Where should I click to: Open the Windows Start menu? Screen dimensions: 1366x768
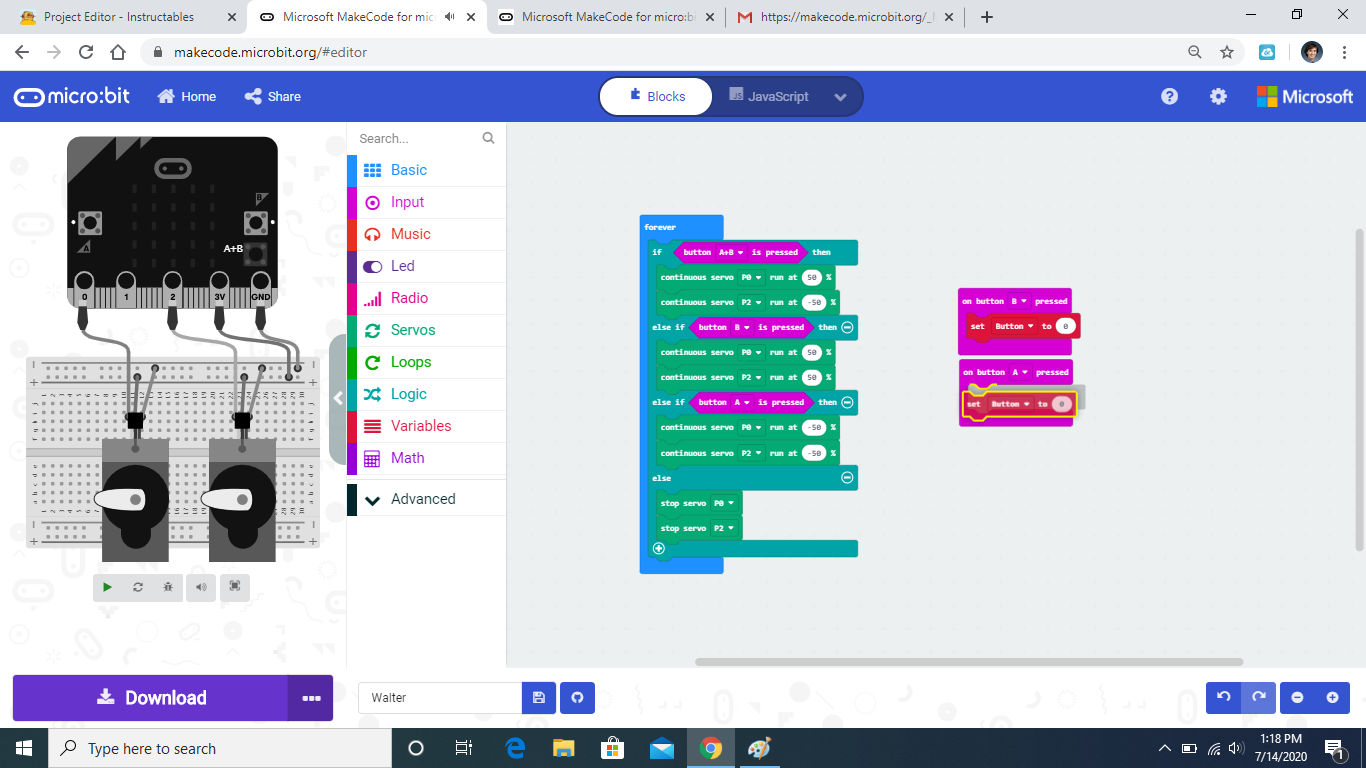click(x=24, y=748)
